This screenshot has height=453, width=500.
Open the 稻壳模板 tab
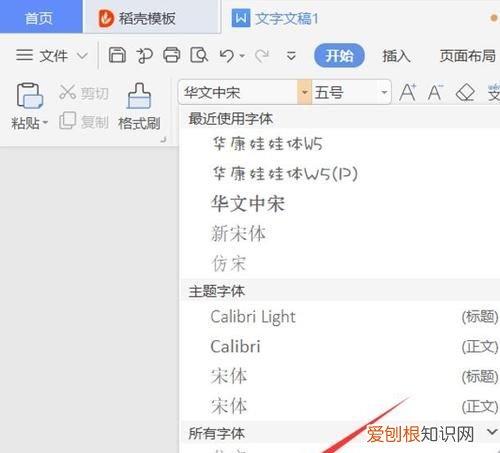pos(152,18)
